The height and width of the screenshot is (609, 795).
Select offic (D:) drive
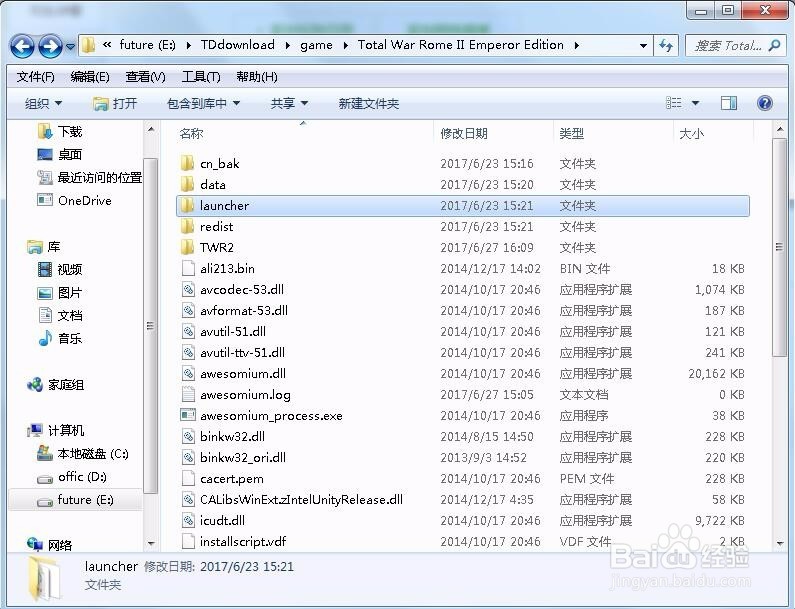point(72,477)
